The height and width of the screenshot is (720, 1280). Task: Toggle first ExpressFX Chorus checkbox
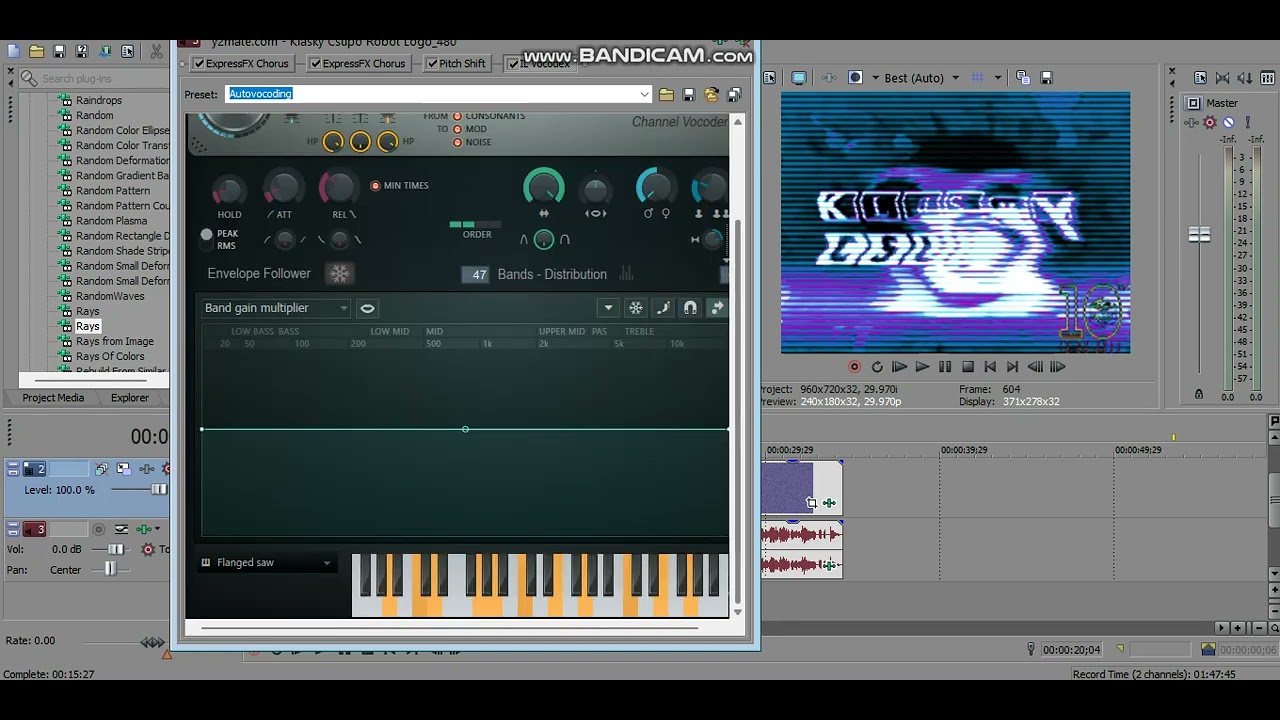coord(199,63)
